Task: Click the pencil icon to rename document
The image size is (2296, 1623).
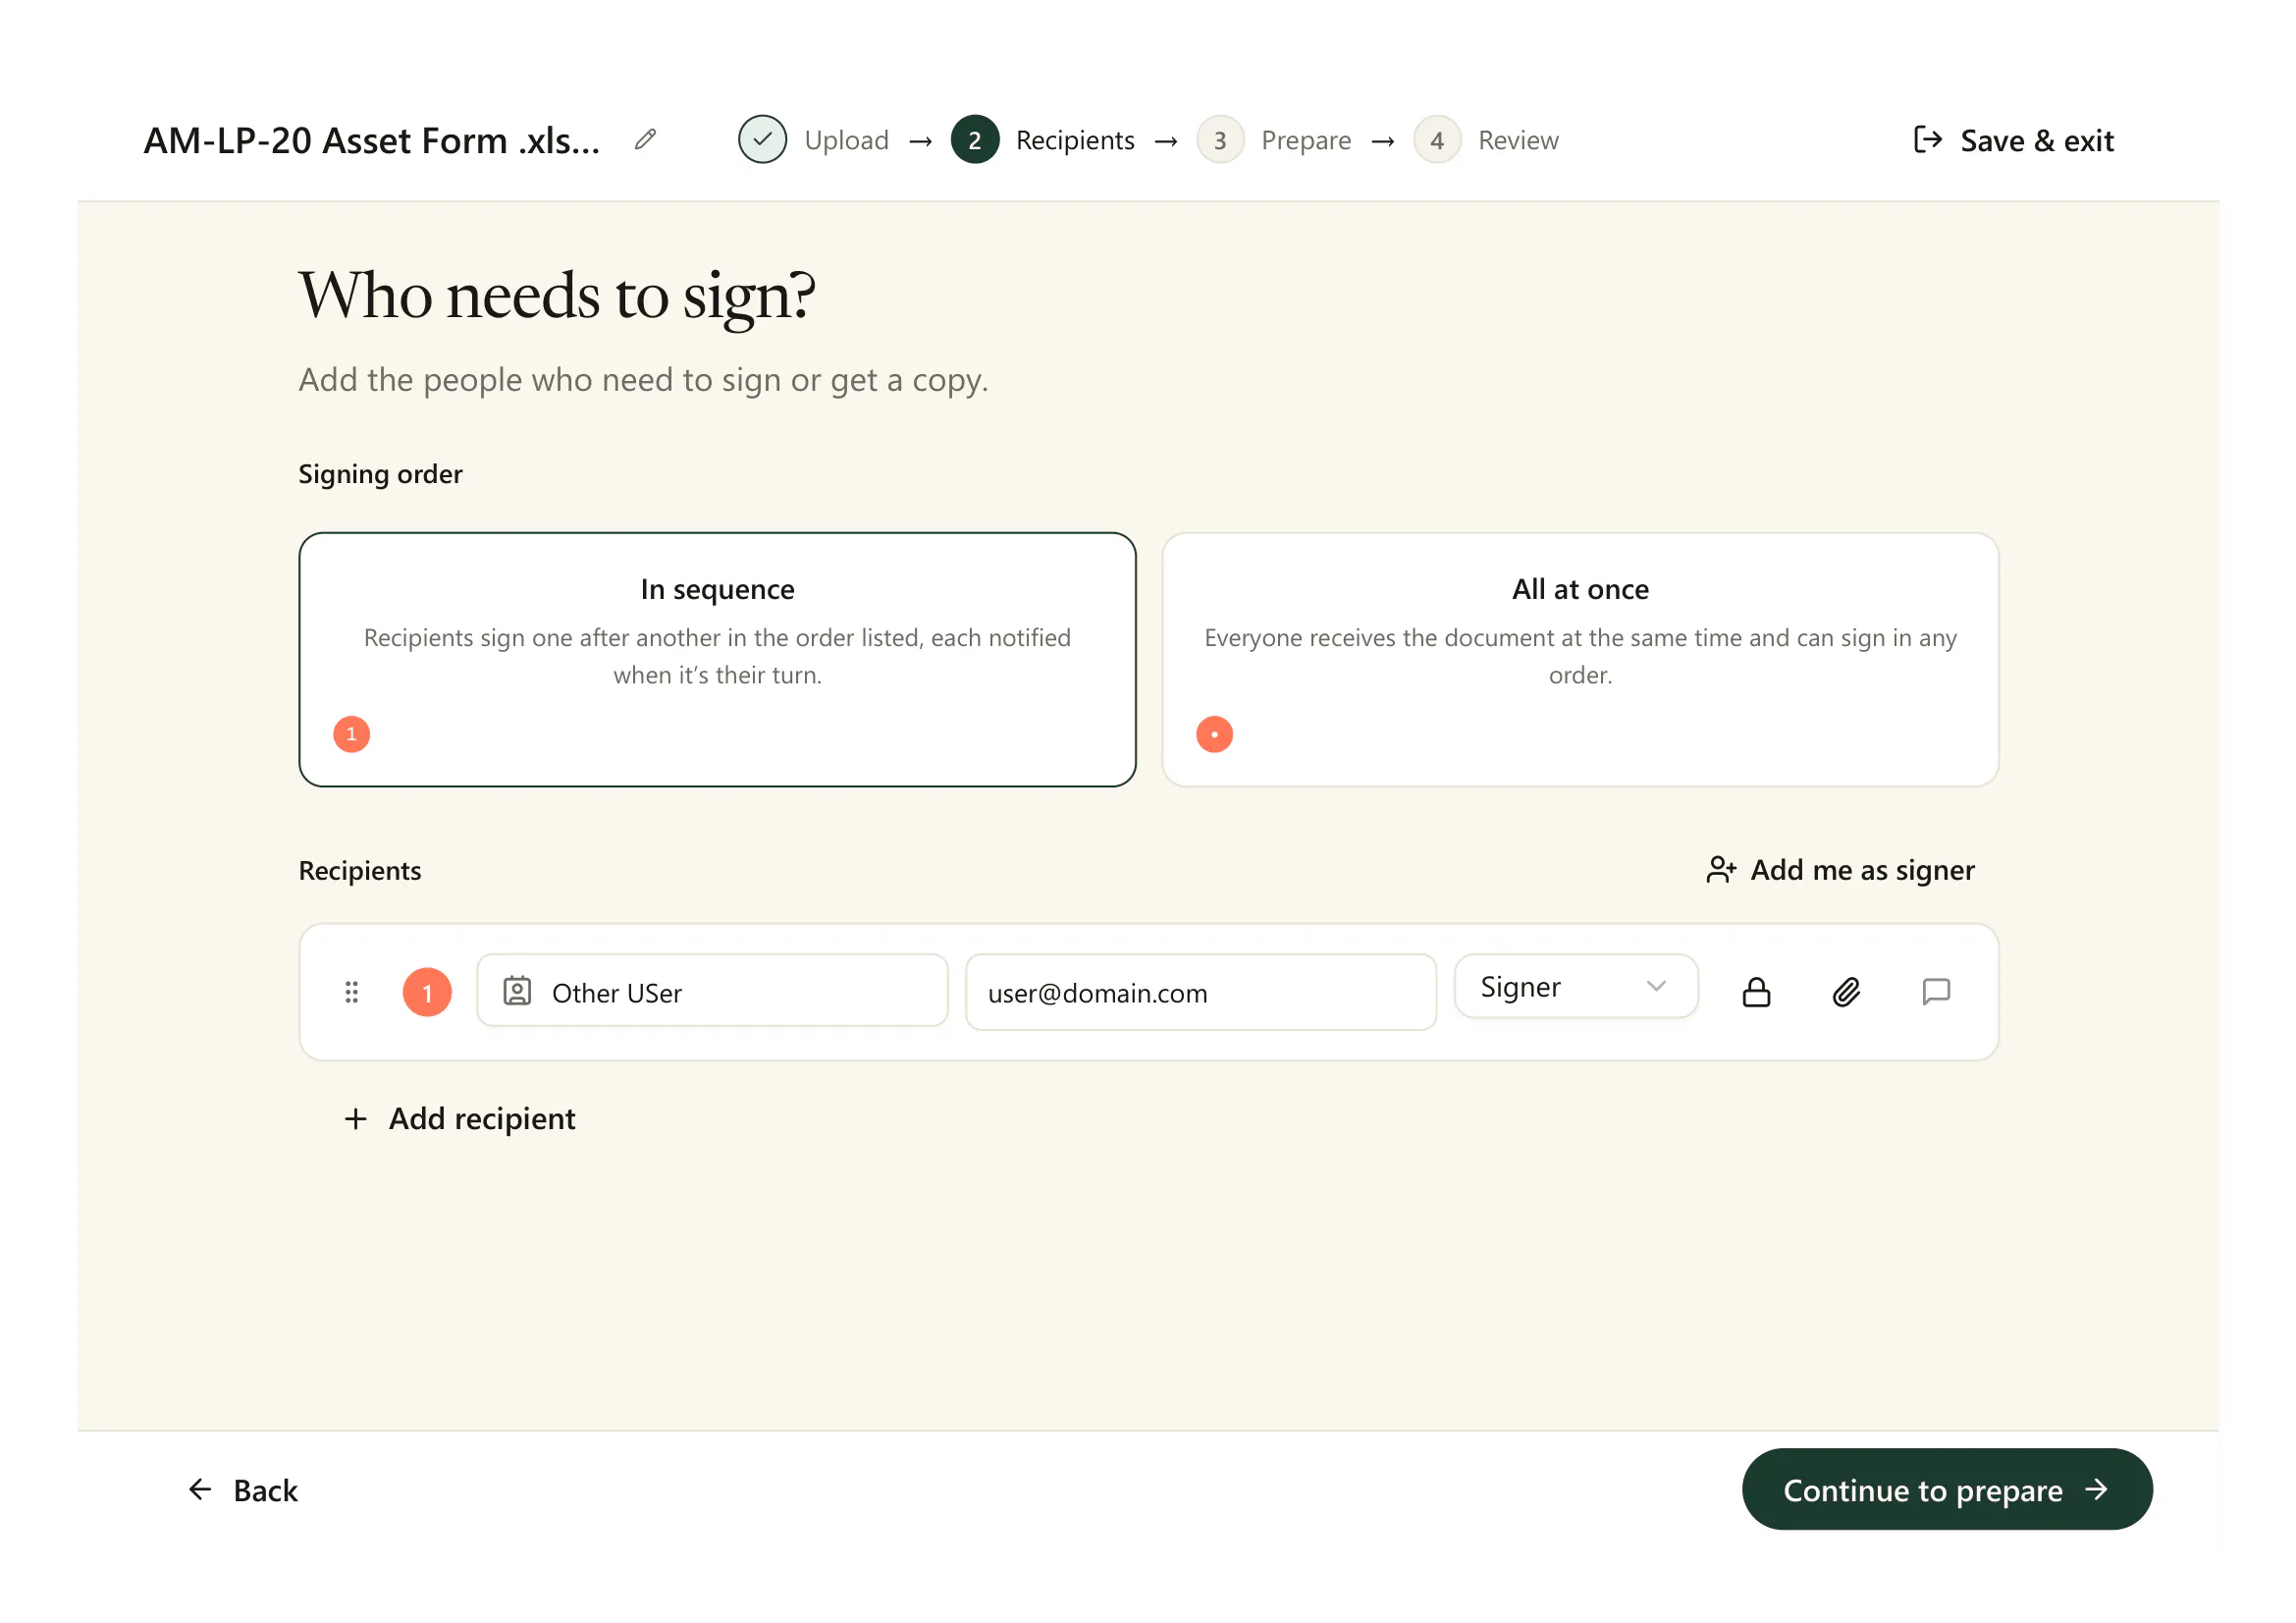Action: pyautogui.click(x=646, y=140)
